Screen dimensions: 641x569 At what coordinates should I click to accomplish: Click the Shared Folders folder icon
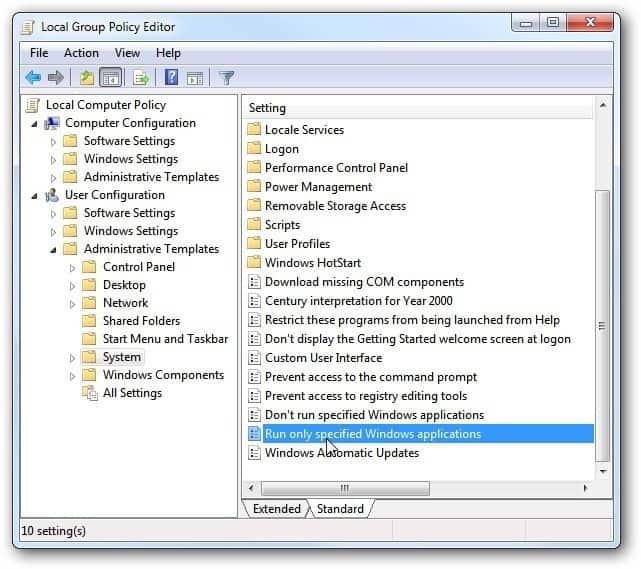coord(89,321)
